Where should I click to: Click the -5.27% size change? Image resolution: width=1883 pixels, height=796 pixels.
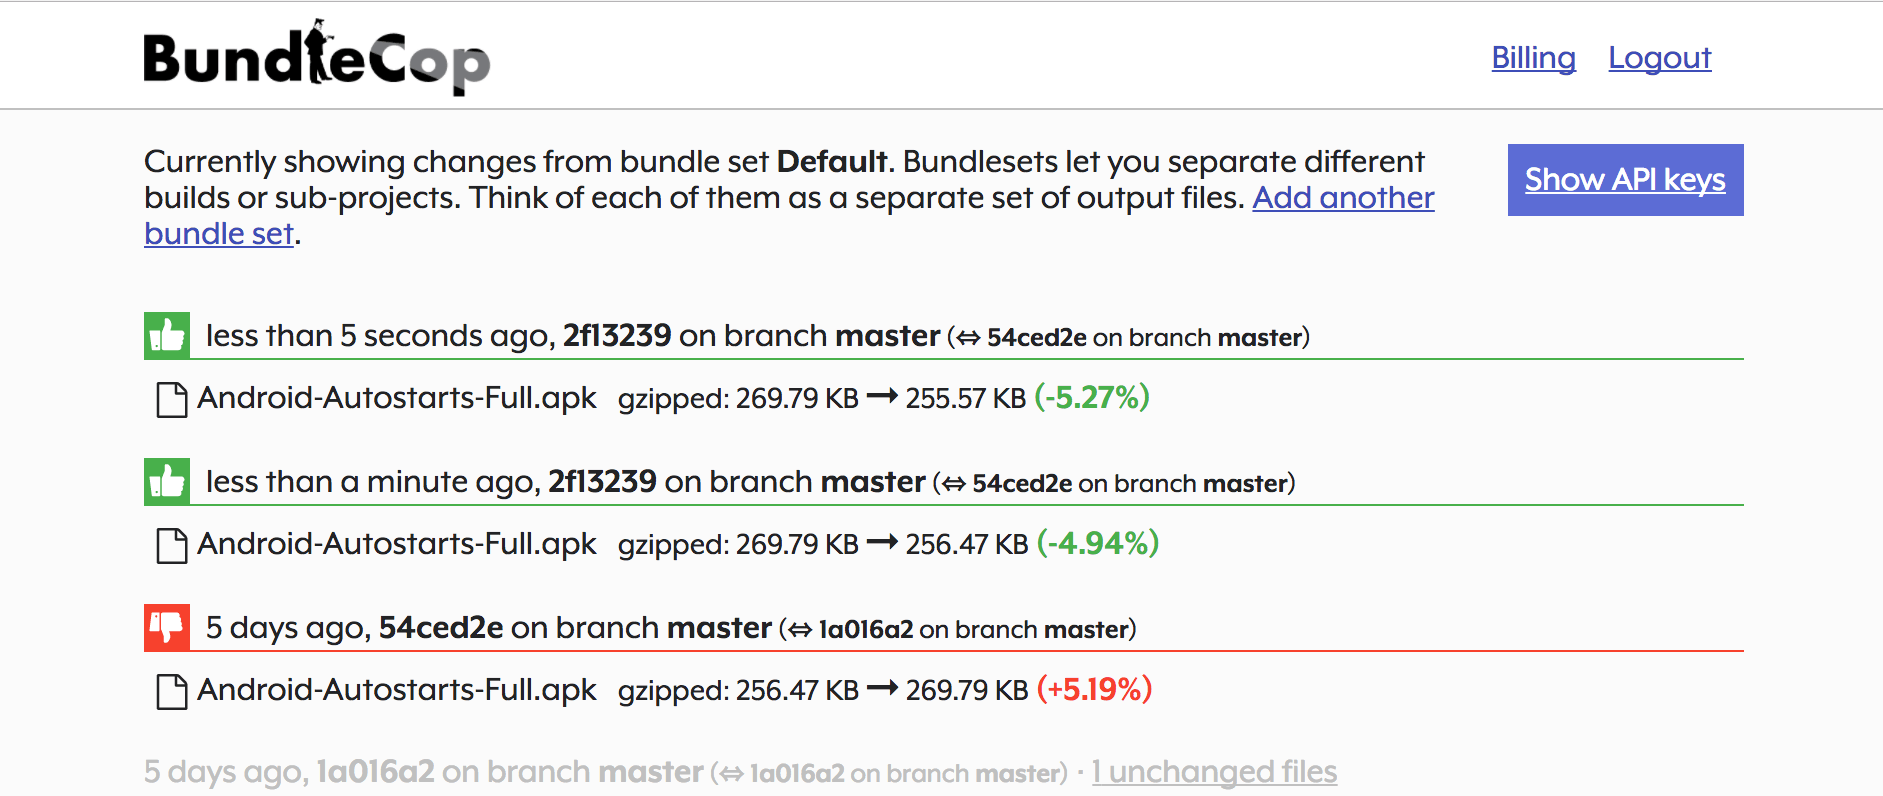coord(1092,397)
